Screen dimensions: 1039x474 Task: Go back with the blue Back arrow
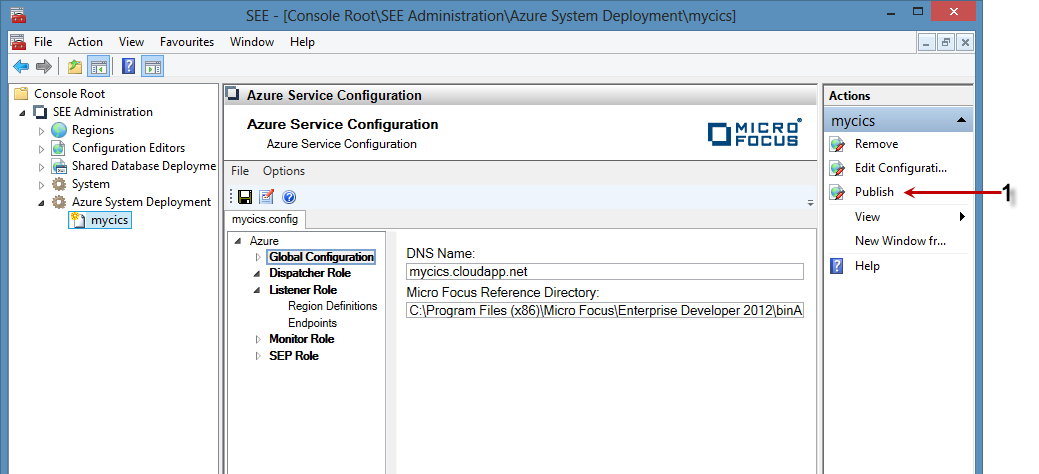pos(21,66)
